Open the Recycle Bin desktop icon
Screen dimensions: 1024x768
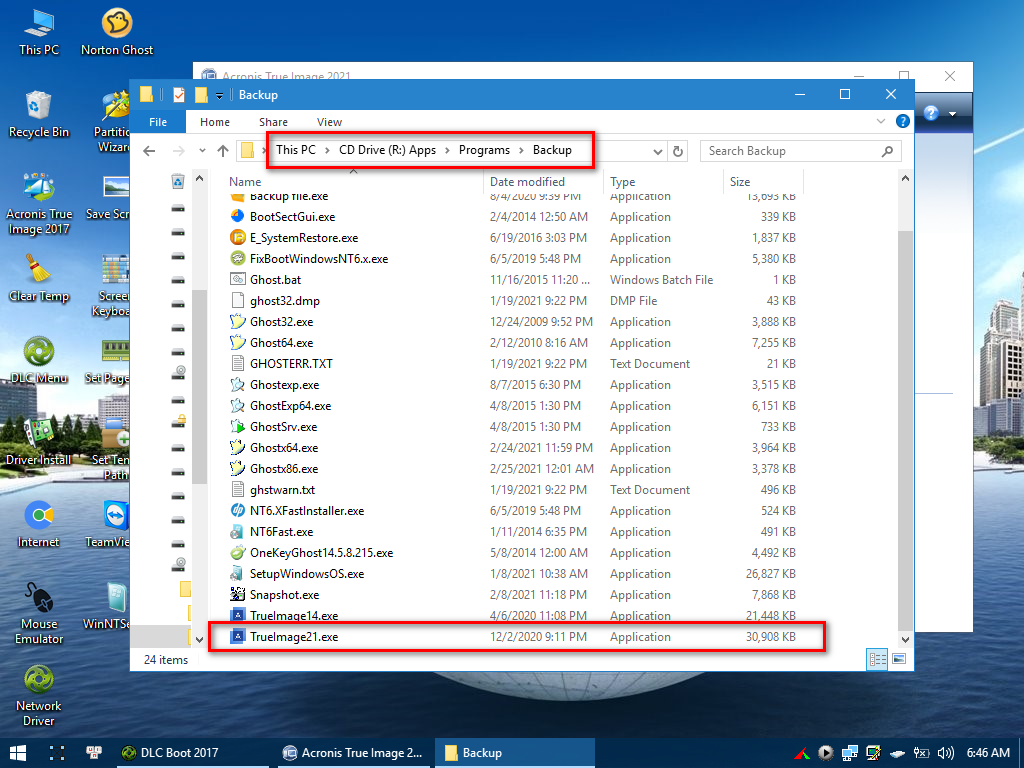pos(39,114)
